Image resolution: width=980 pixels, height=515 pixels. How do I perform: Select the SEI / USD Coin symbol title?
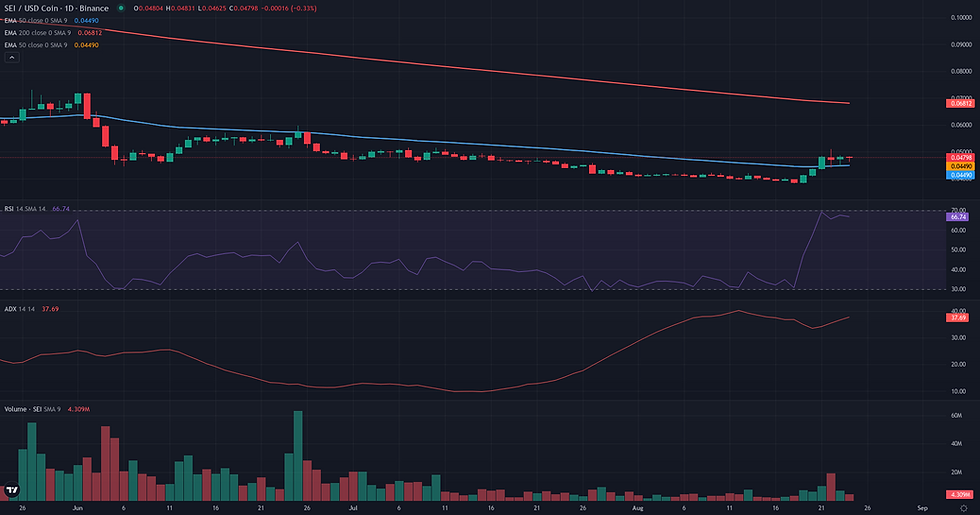coord(56,8)
